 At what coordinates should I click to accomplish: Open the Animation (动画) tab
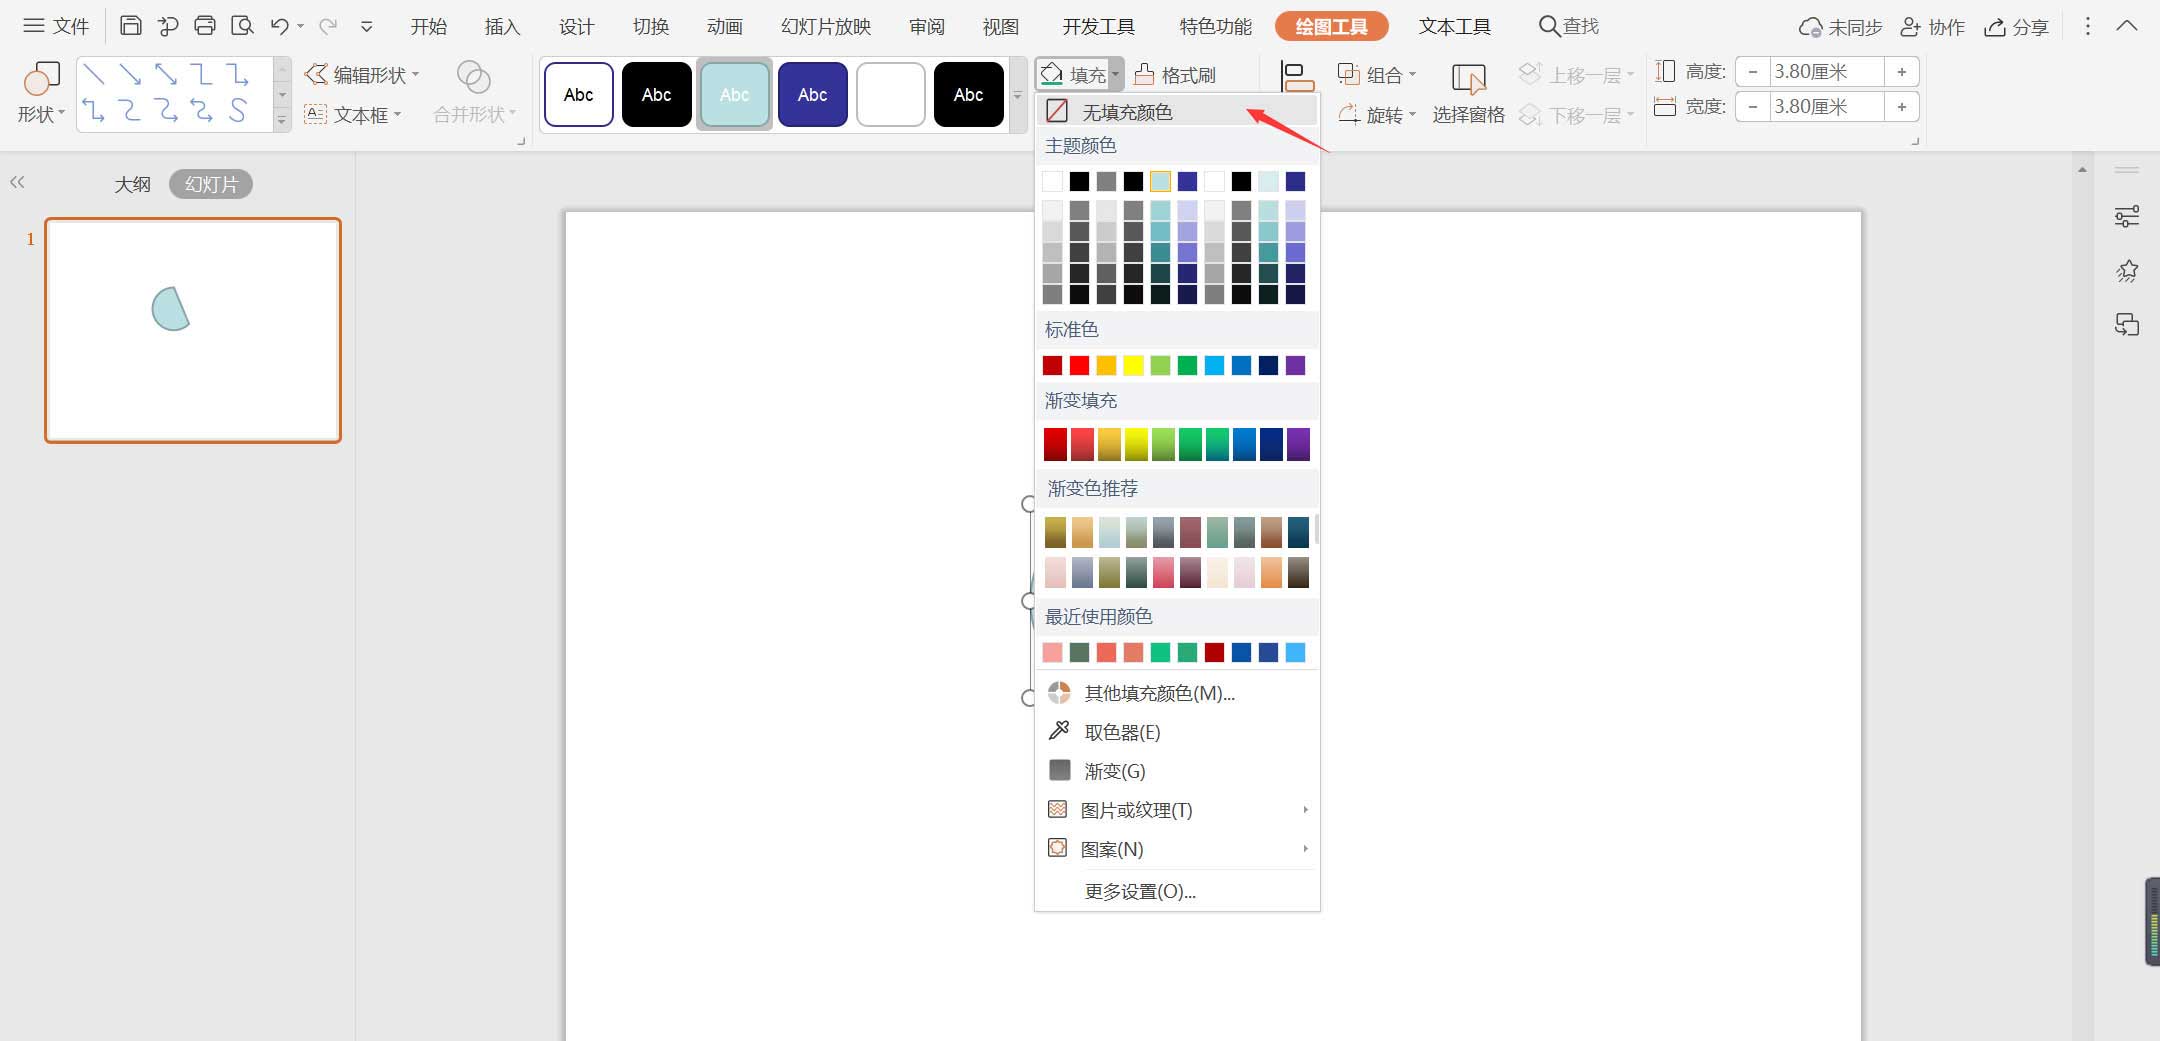click(724, 27)
